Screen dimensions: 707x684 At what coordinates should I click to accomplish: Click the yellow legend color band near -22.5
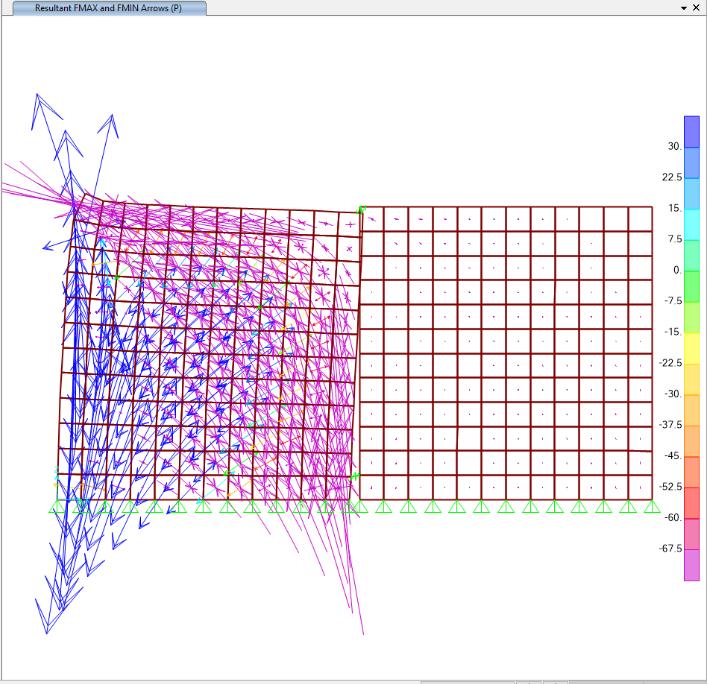tap(692, 348)
